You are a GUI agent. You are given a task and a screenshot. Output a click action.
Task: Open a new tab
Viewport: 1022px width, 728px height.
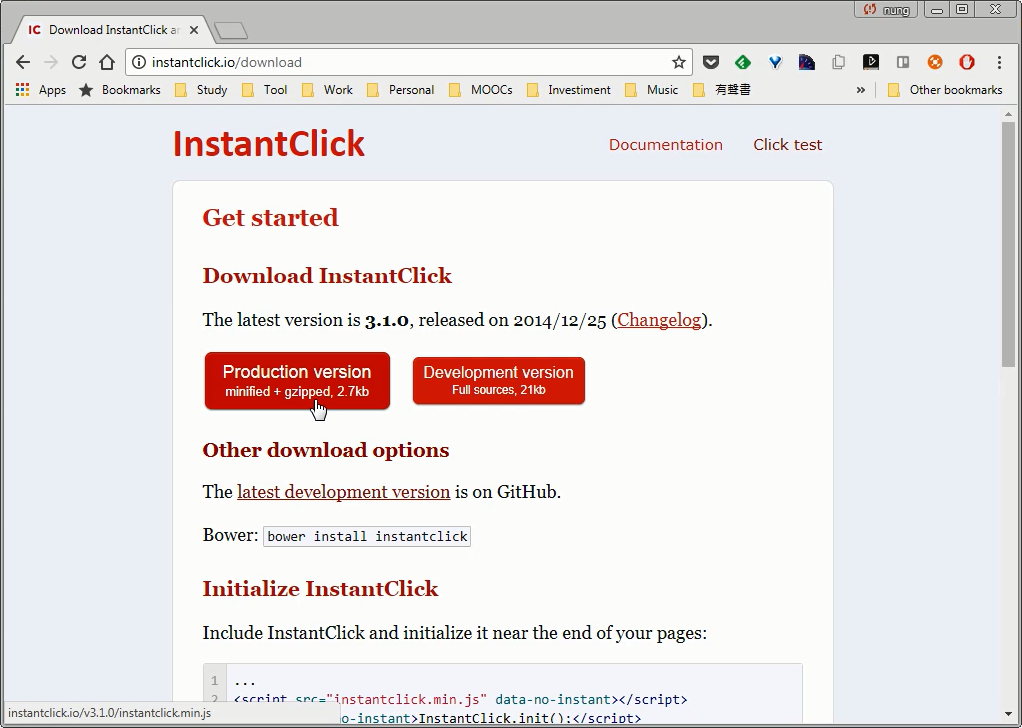[x=231, y=30]
